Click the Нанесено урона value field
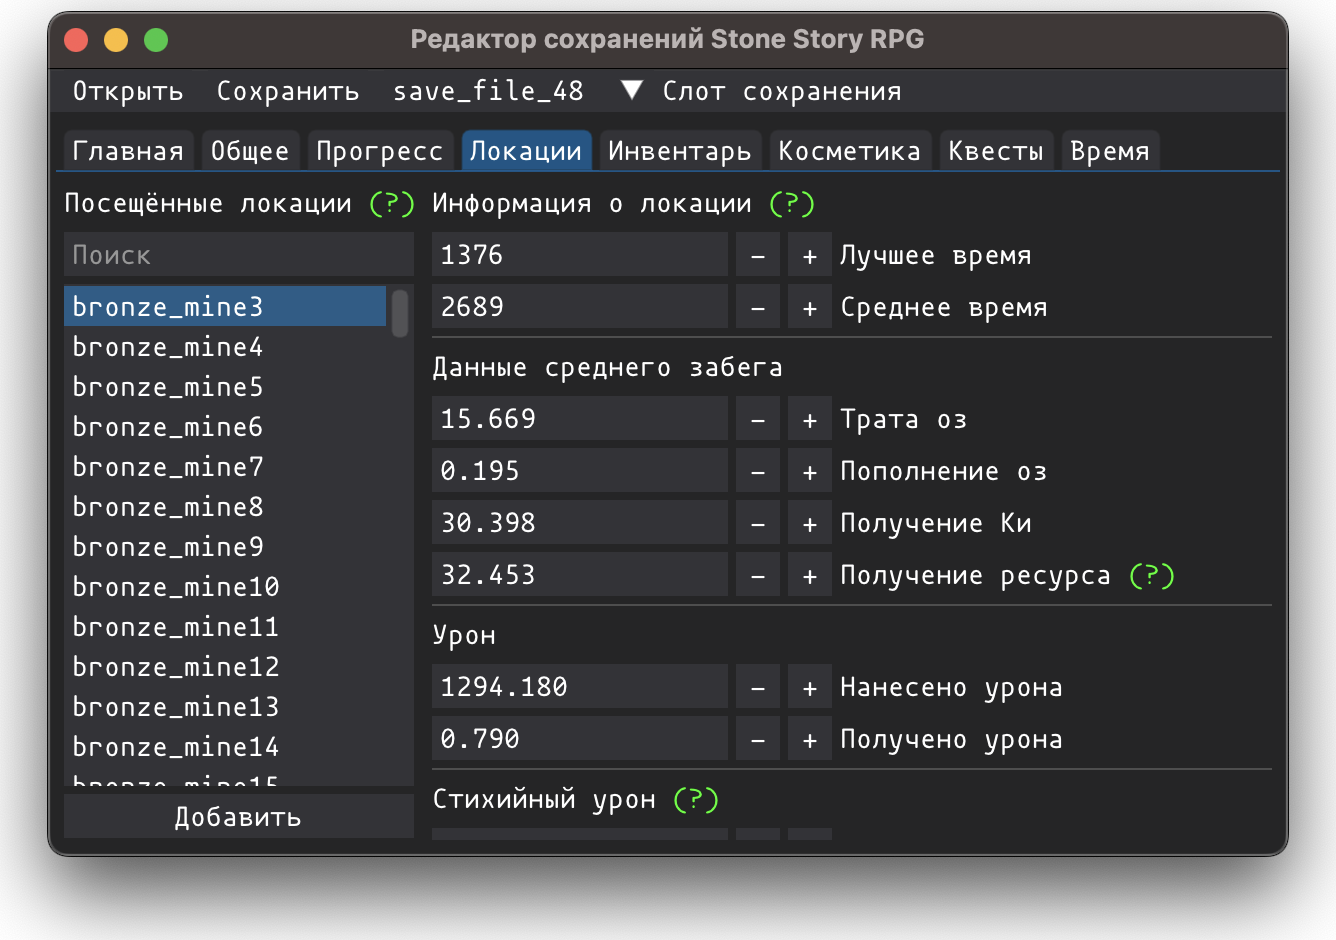 click(x=580, y=687)
